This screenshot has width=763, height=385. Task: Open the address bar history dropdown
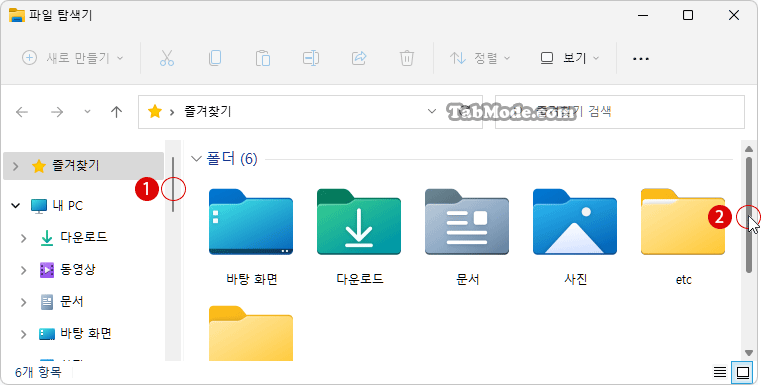(x=432, y=111)
